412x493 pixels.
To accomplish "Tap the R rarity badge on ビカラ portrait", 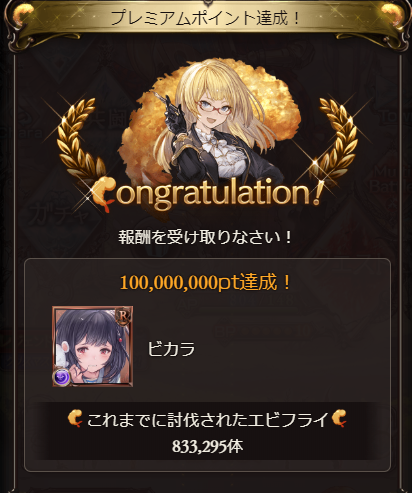I will (x=123, y=317).
